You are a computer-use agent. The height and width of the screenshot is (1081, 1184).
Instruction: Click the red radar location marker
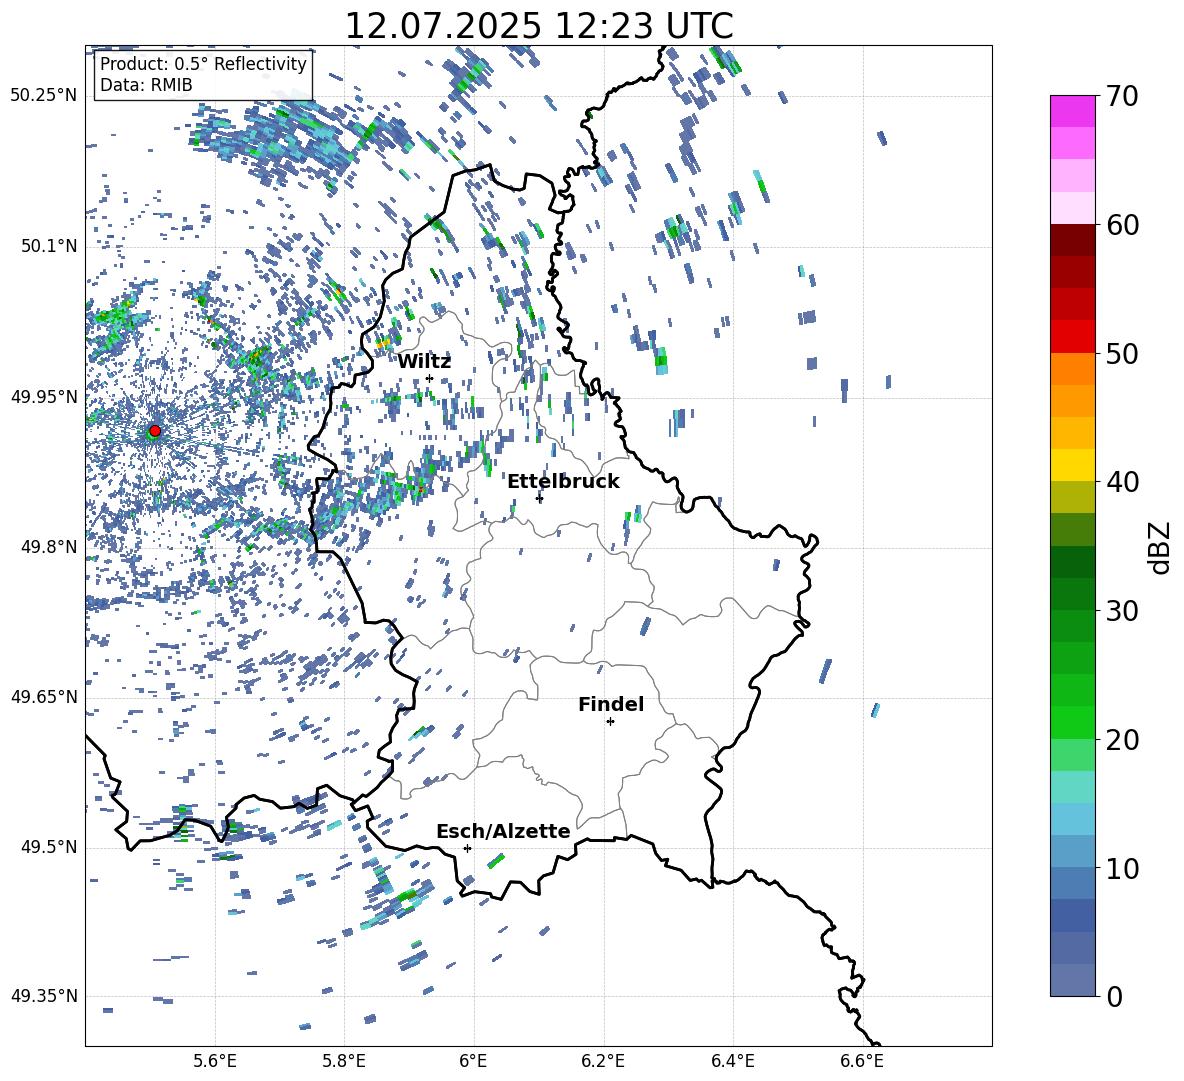[x=155, y=430]
